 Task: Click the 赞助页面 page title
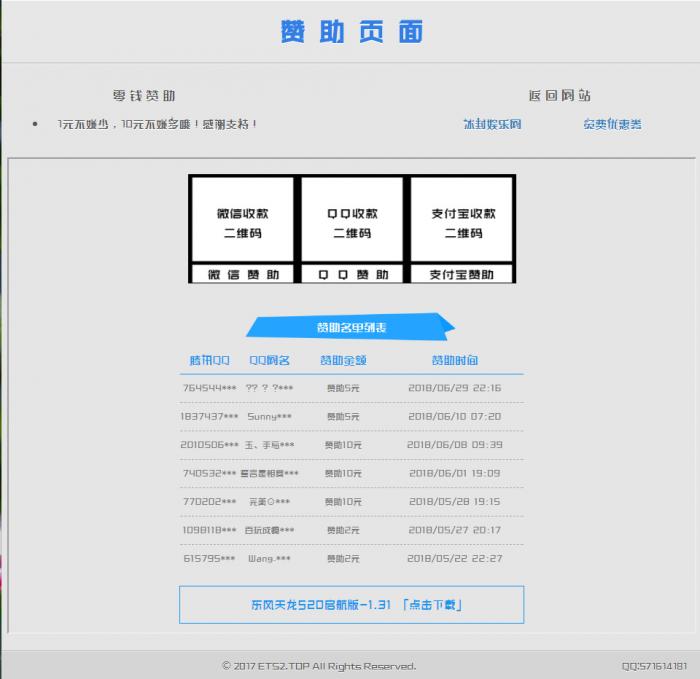pyautogui.click(x=351, y=32)
